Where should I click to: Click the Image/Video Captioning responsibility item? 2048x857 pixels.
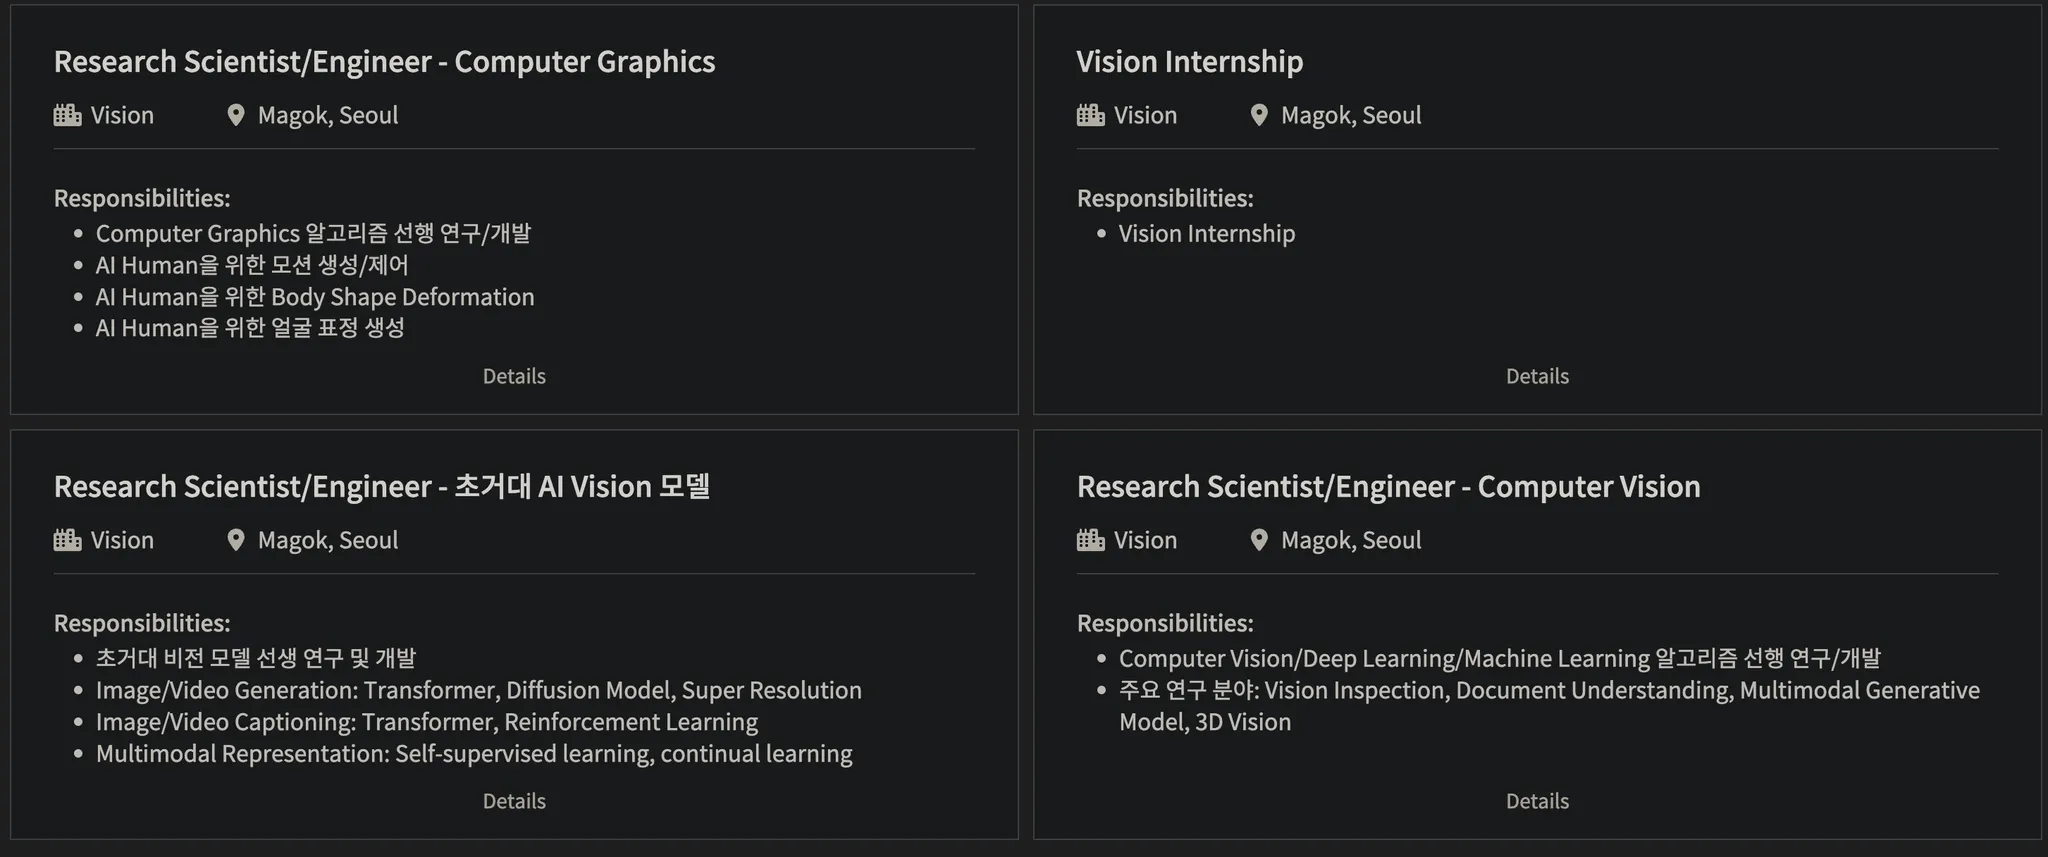coord(426,722)
